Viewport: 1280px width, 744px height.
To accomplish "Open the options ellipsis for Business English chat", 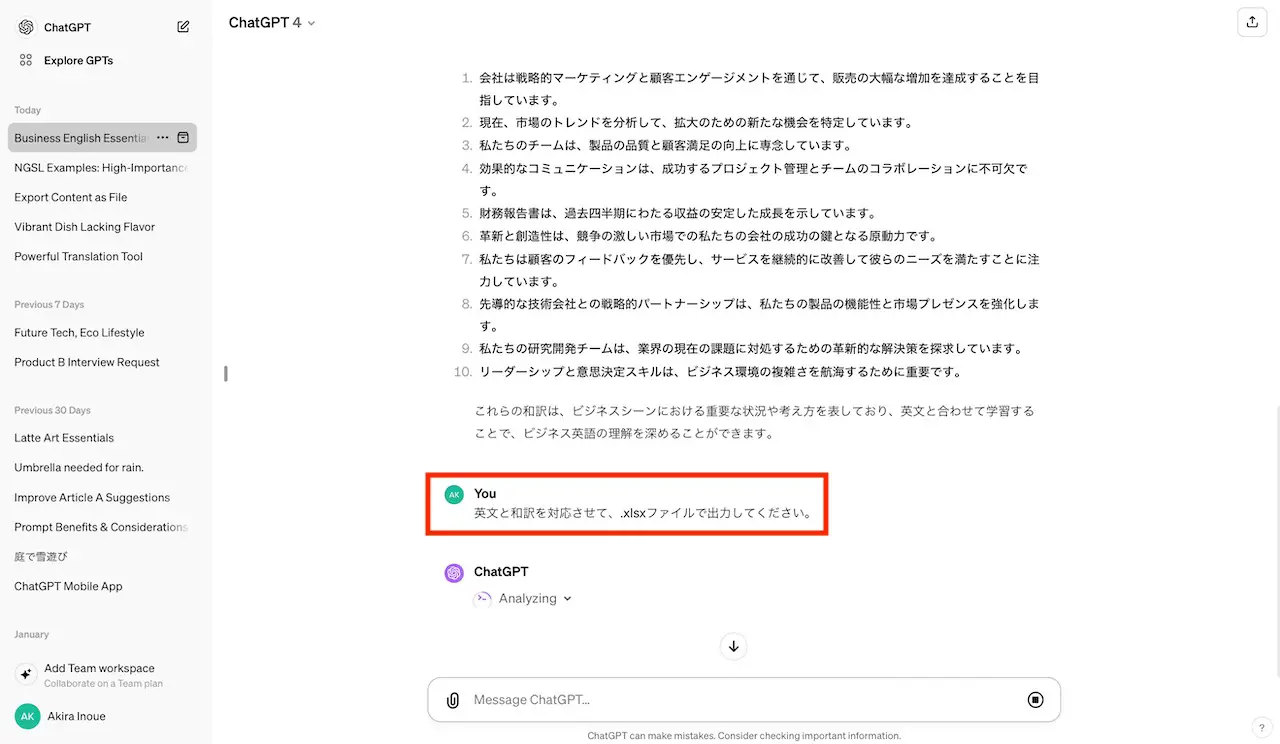I will 163,137.
